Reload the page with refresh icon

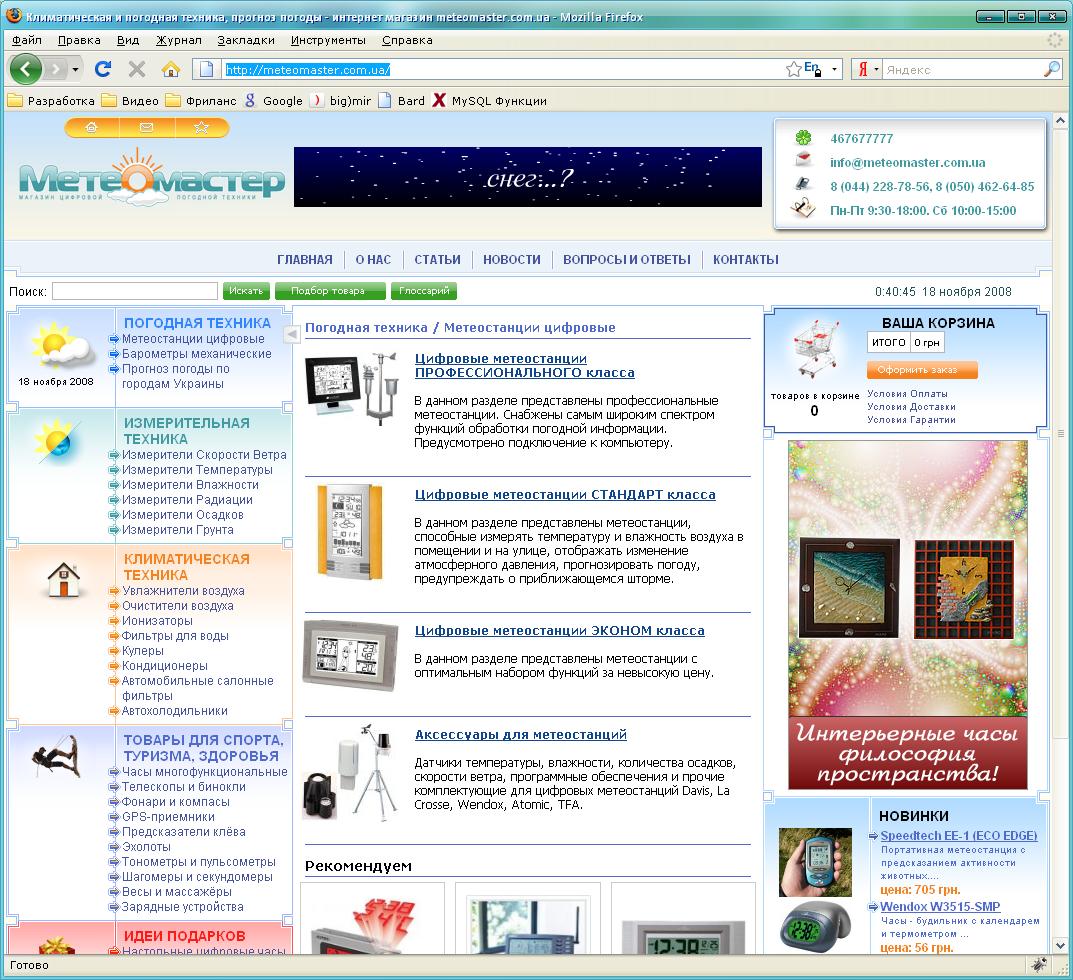(x=103, y=69)
